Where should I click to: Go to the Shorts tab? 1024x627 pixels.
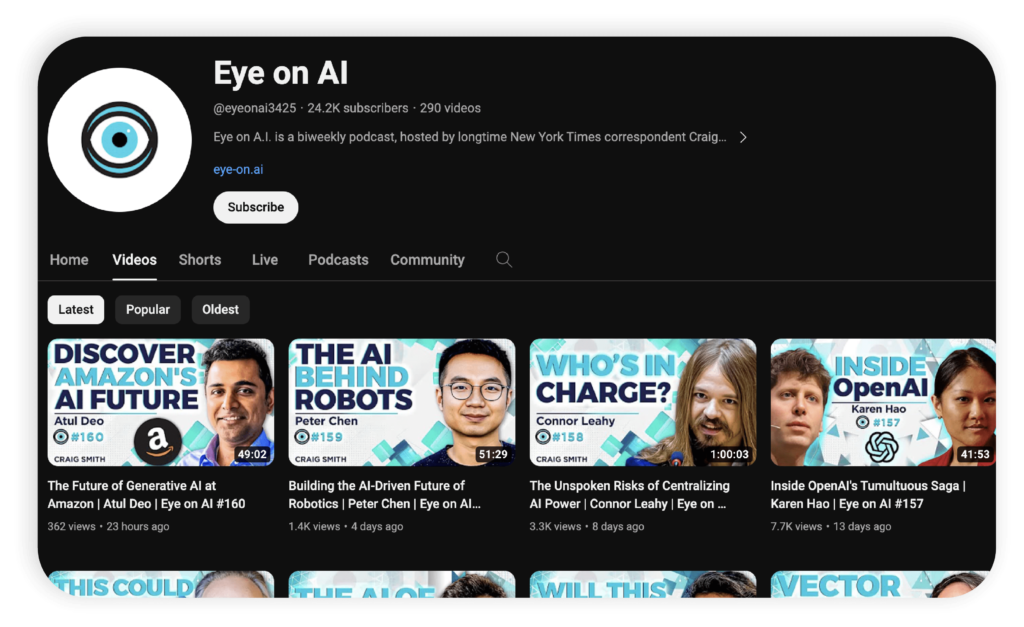tap(200, 260)
